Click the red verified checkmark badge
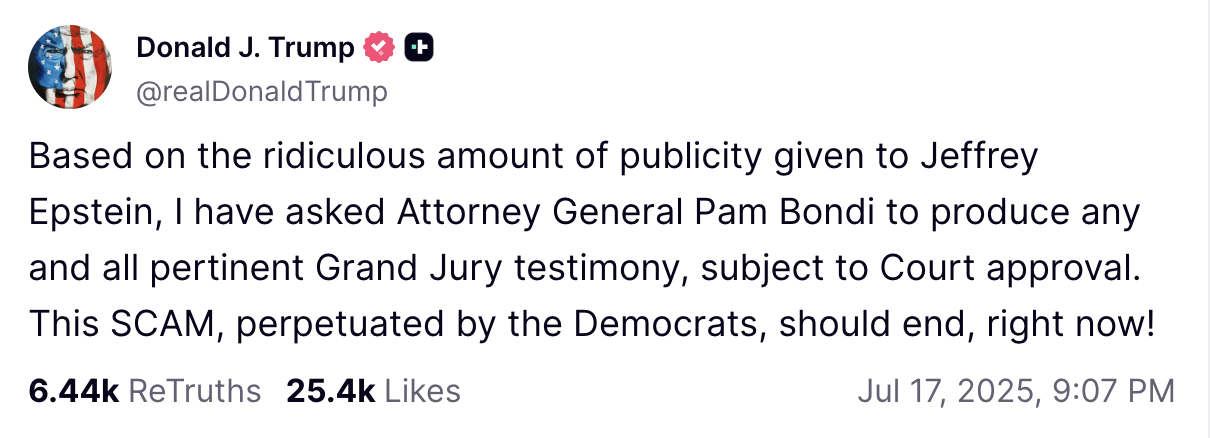The height and width of the screenshot is (438, 1210). tap(379, 47)
